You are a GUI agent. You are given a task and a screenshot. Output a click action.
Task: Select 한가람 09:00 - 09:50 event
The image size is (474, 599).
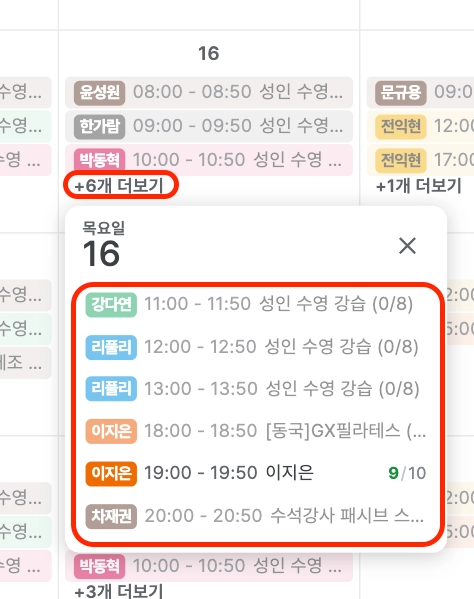point(209,126)
